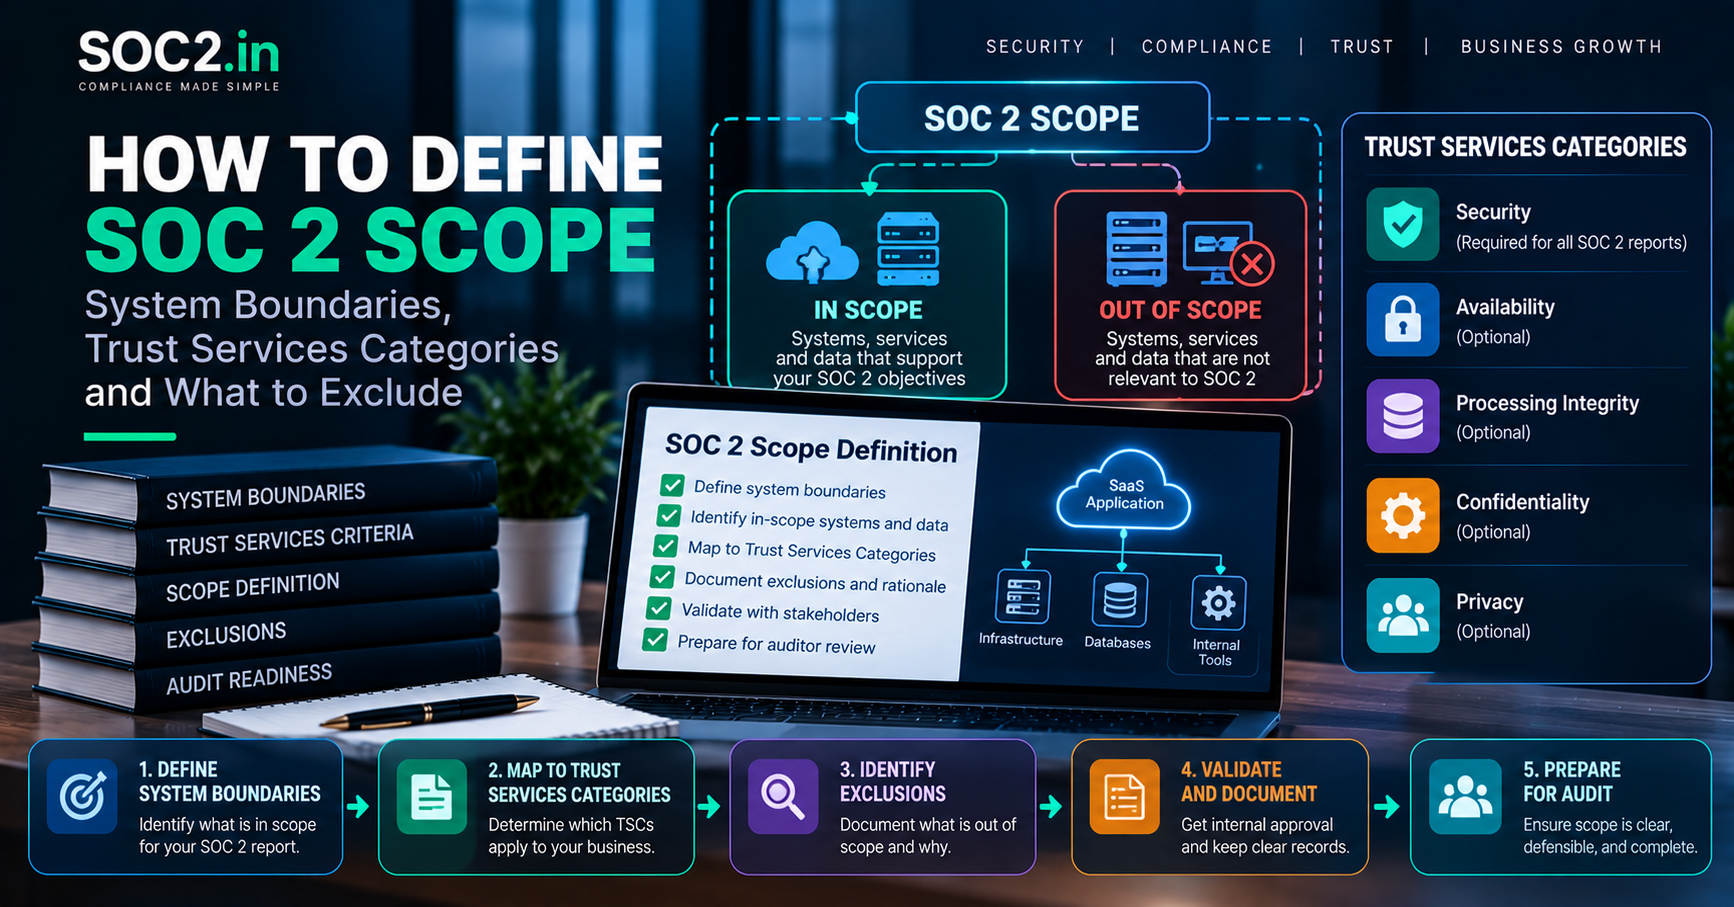Click the SOC 2 Scope Definition title

[811, 447]
